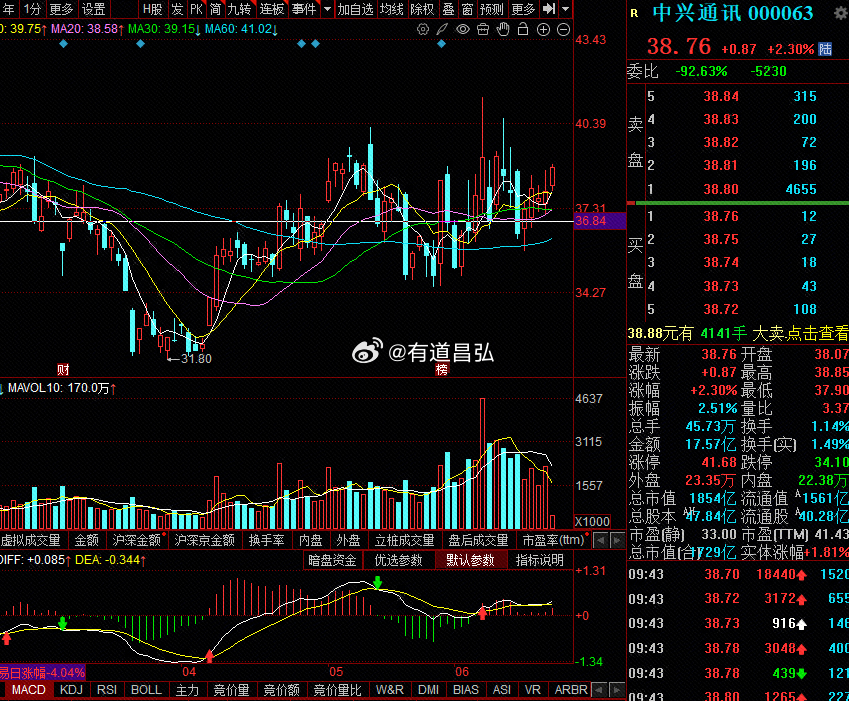849x701 pixels.
Task: Select KDJ indicator tab
Action: (71, 690)
